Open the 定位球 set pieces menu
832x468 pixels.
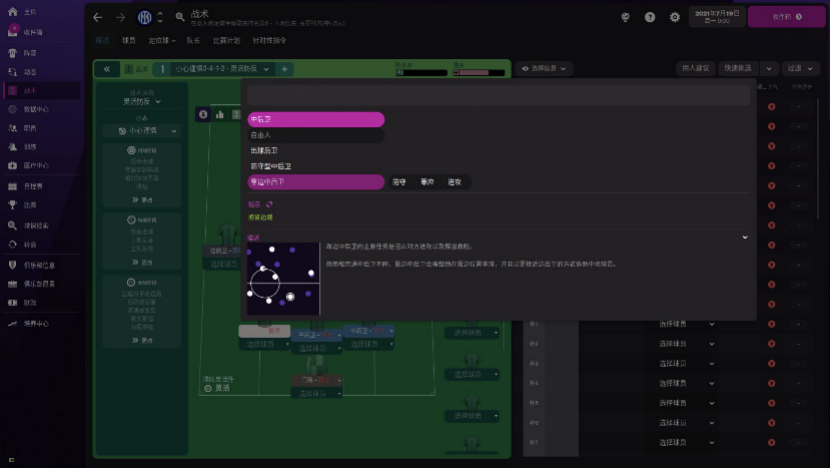click(162, 40)
